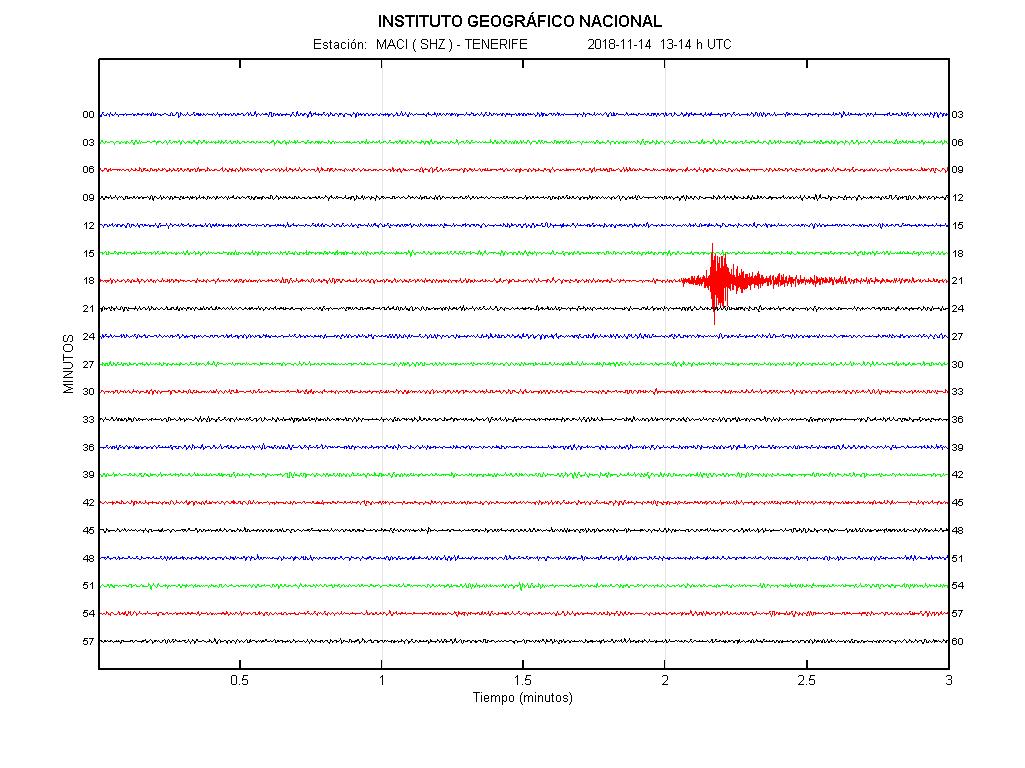
Task: Click the 00 minute label on the left axis
Action: click(88, 115)
